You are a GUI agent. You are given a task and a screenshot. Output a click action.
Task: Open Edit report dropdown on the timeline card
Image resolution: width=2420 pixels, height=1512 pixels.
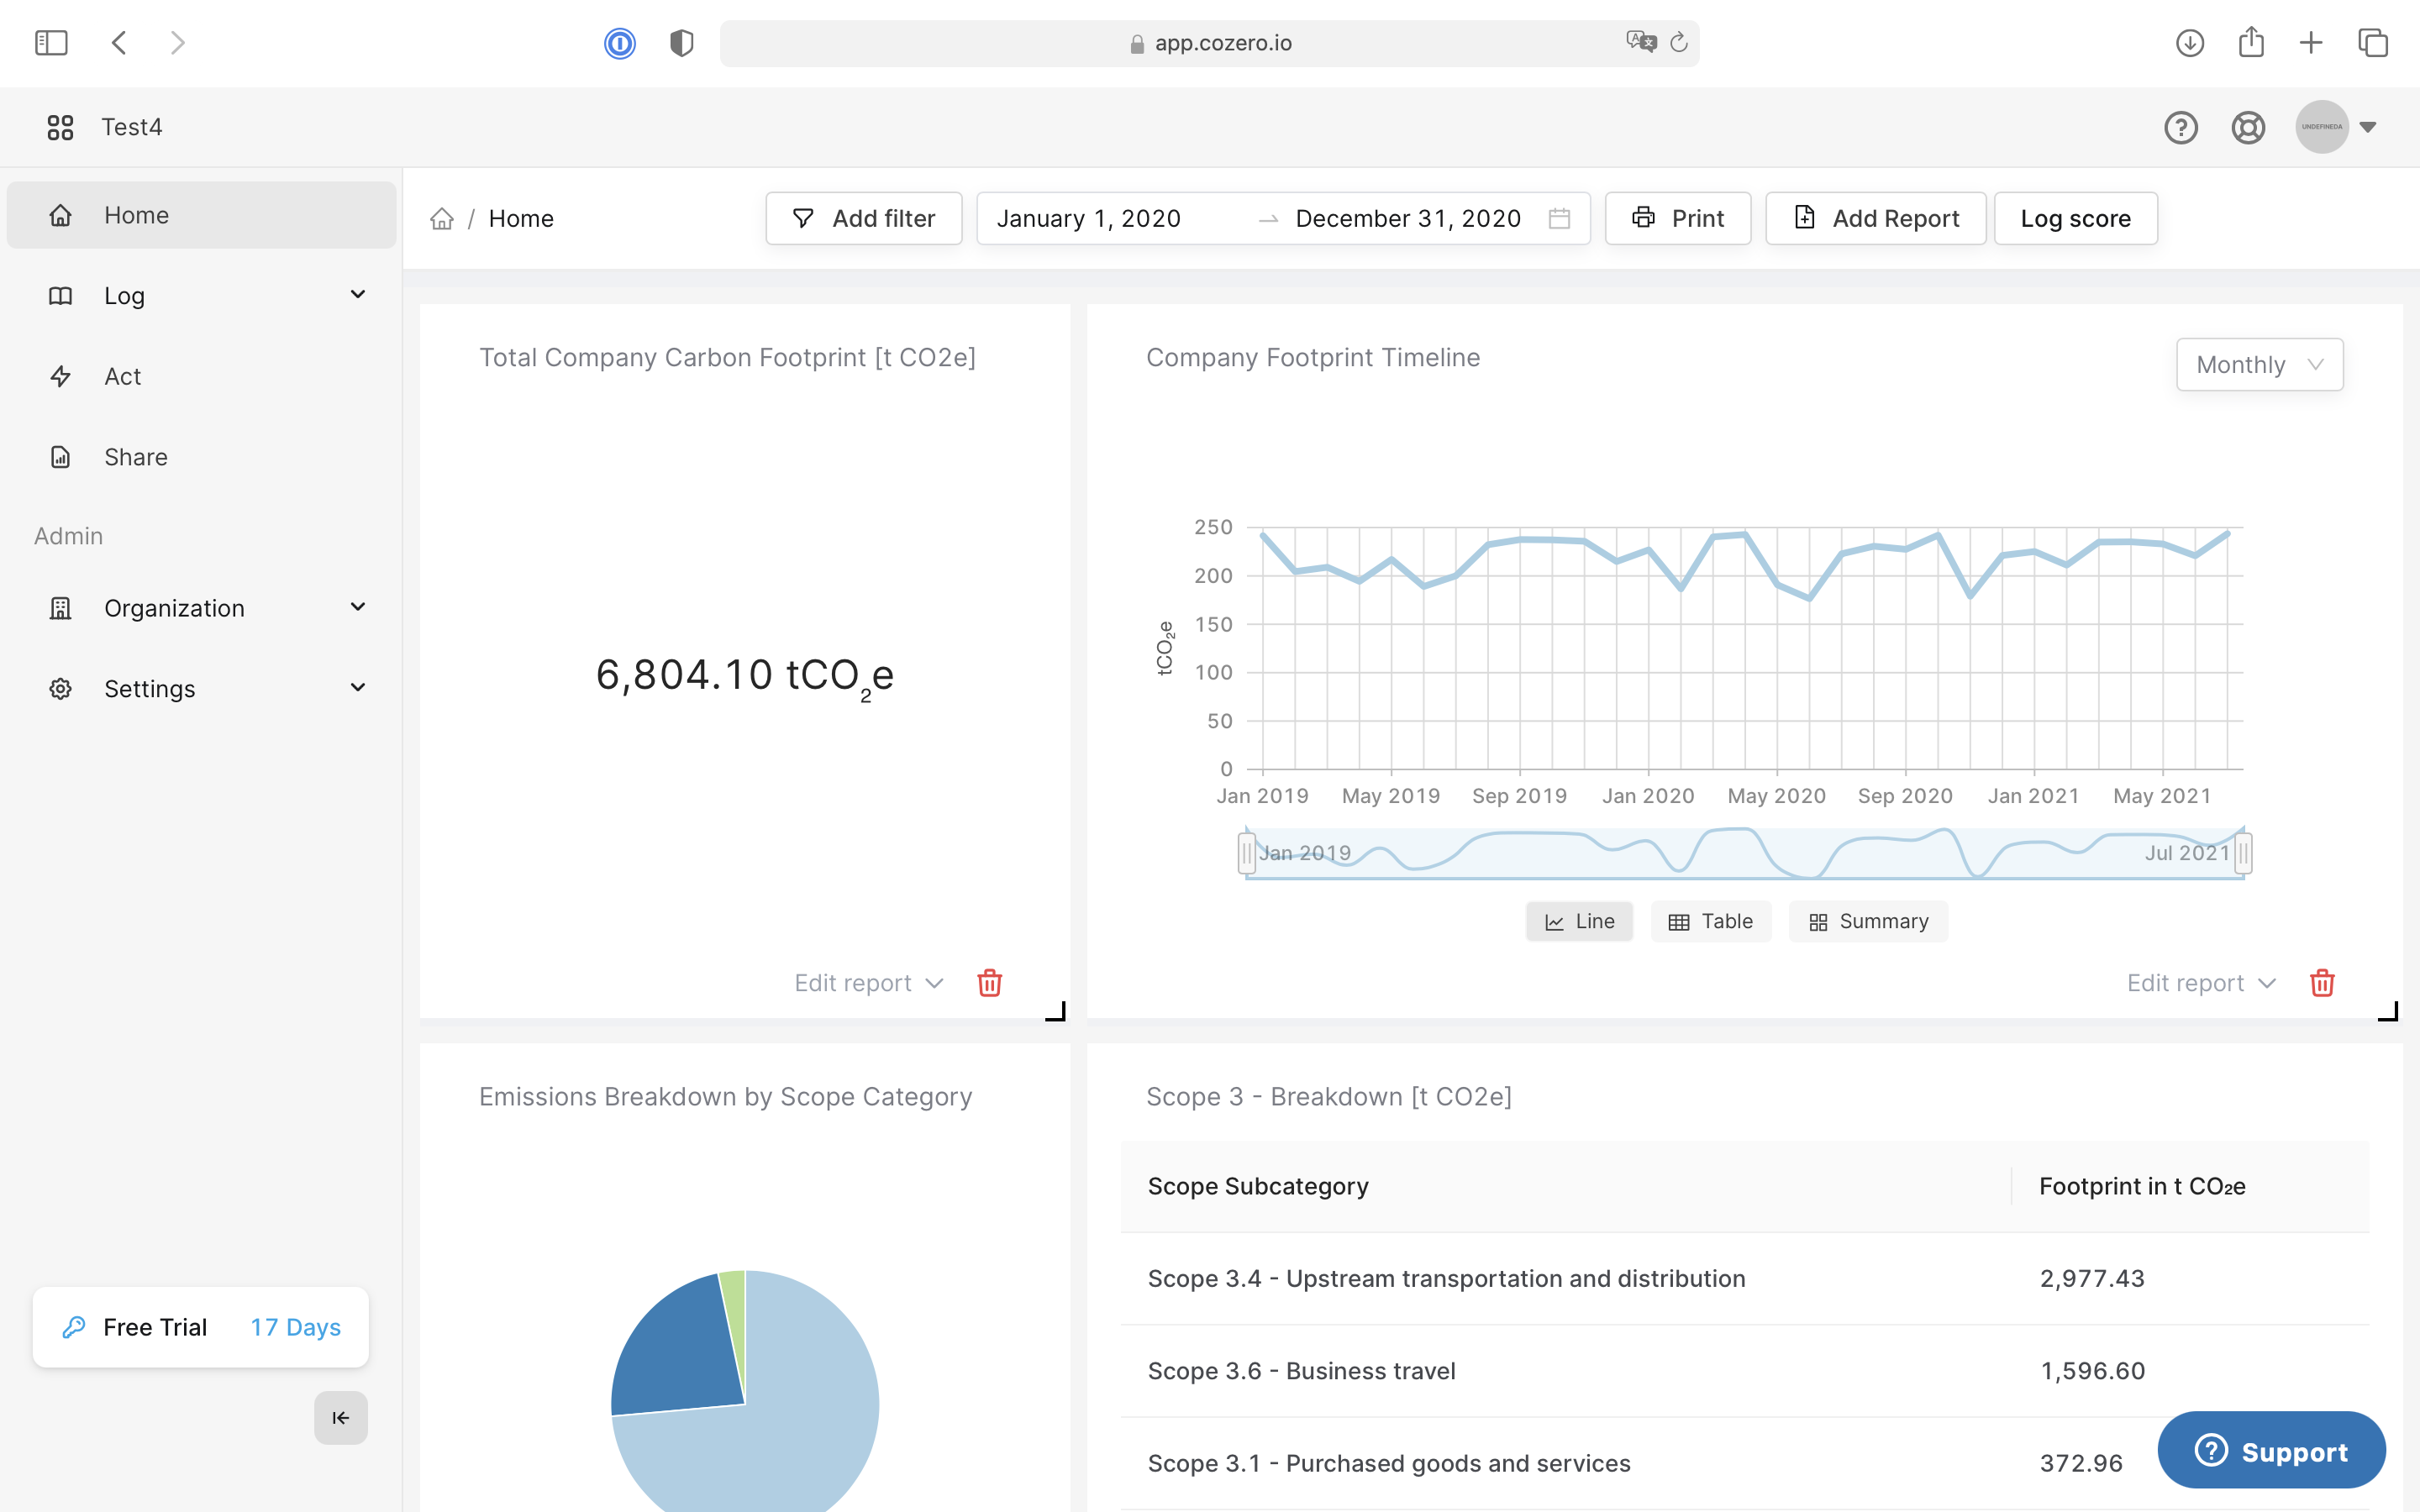[x=2200, y=982]
